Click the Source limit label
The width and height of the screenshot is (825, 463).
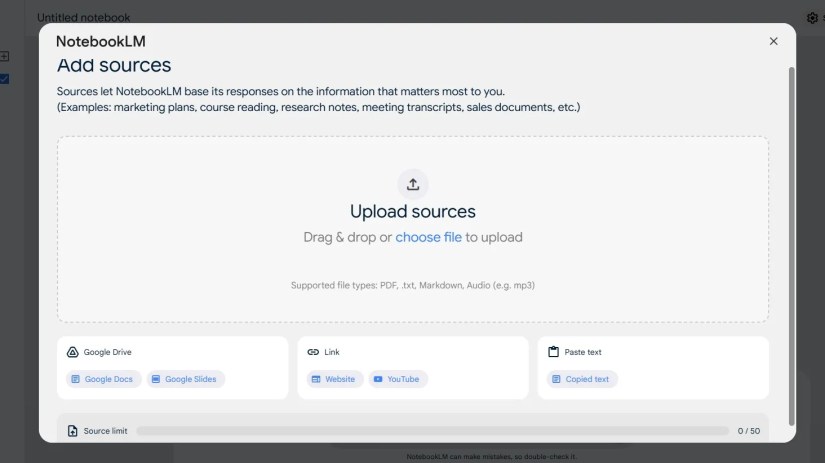[x=105, y=431]
